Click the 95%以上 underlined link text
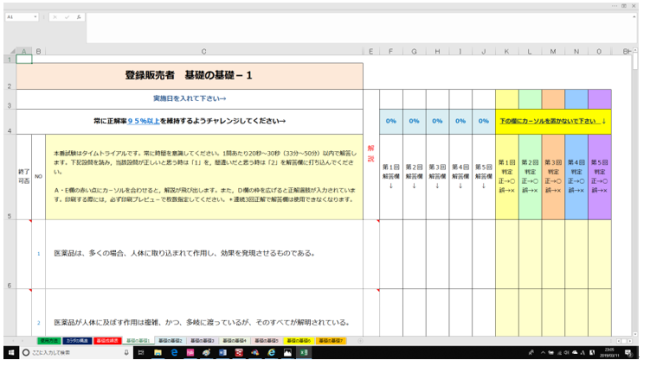650x366 pixels. point(144,121)
